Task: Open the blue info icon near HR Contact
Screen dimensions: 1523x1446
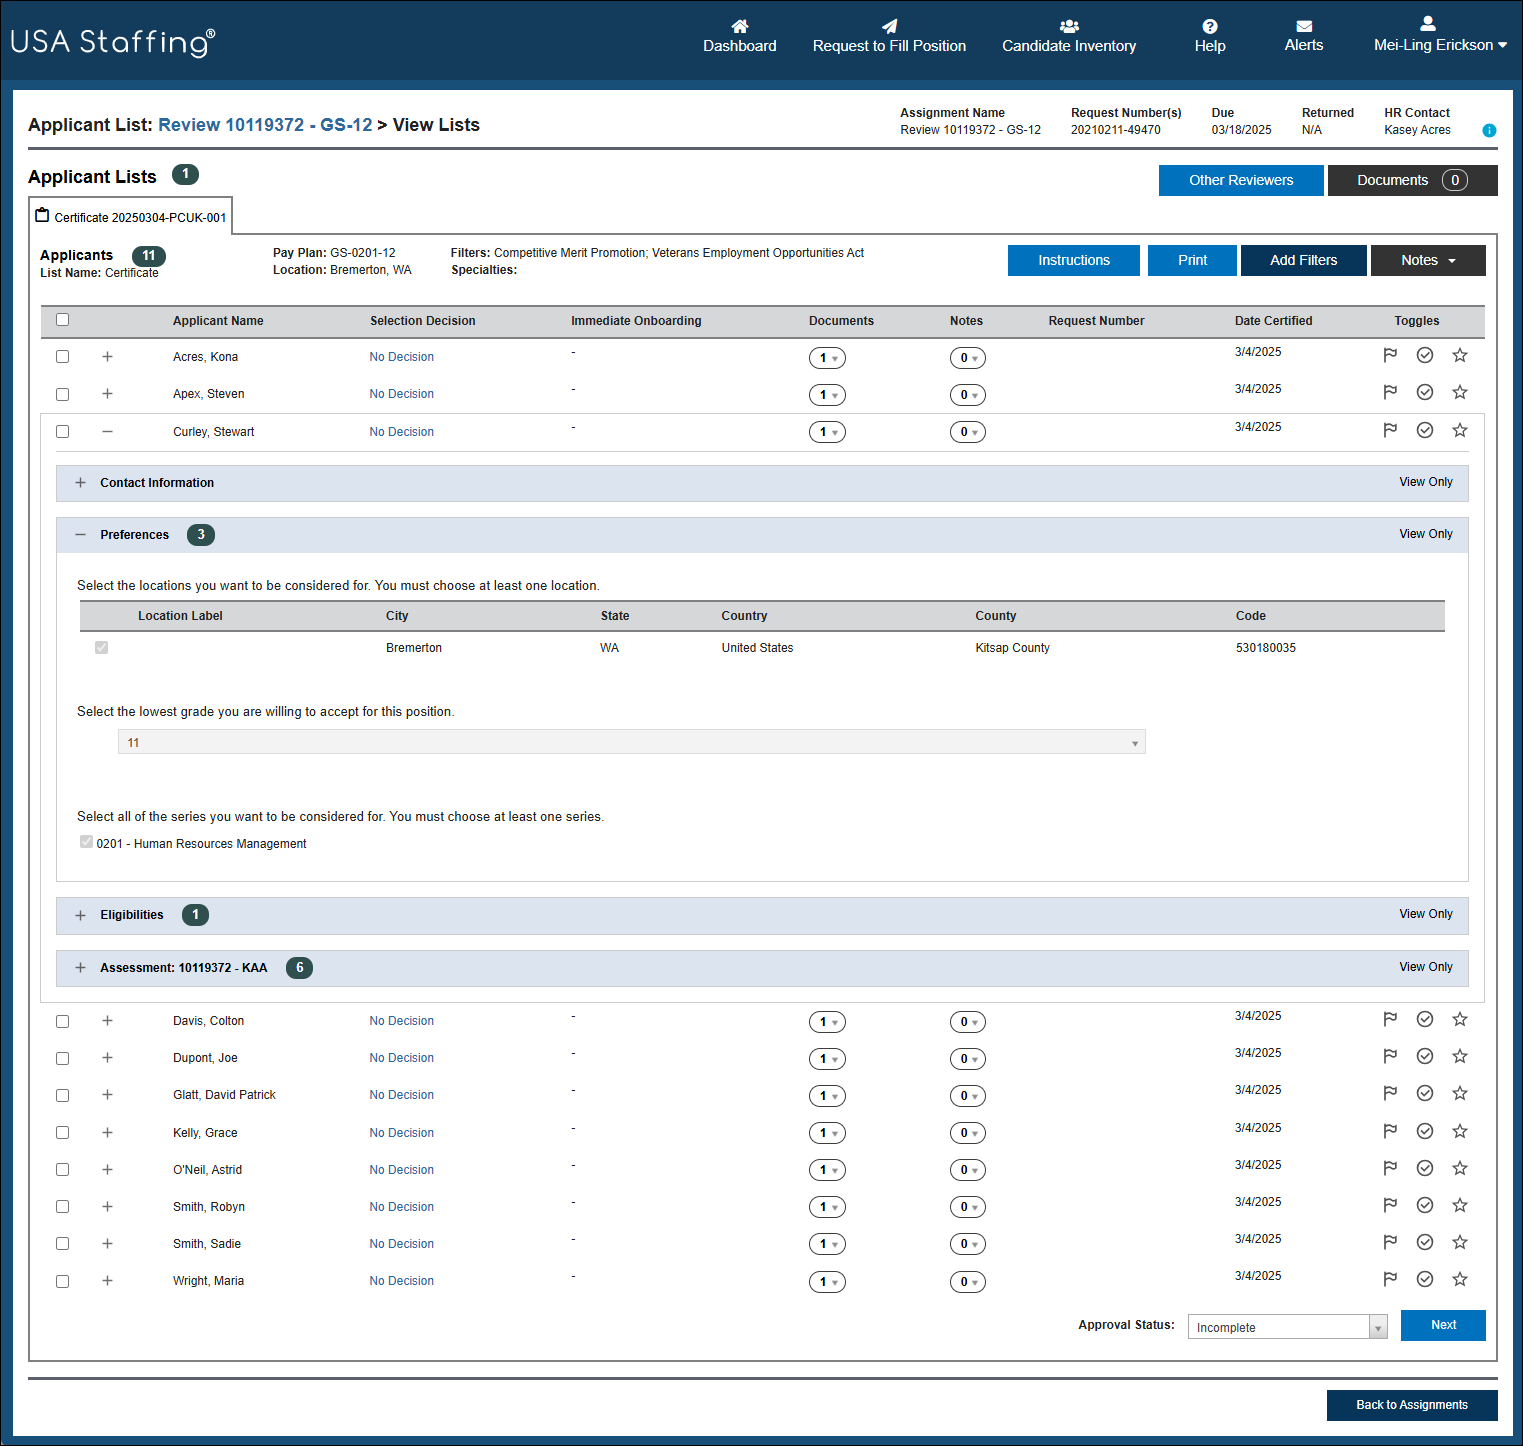Action: [1489, 130]
